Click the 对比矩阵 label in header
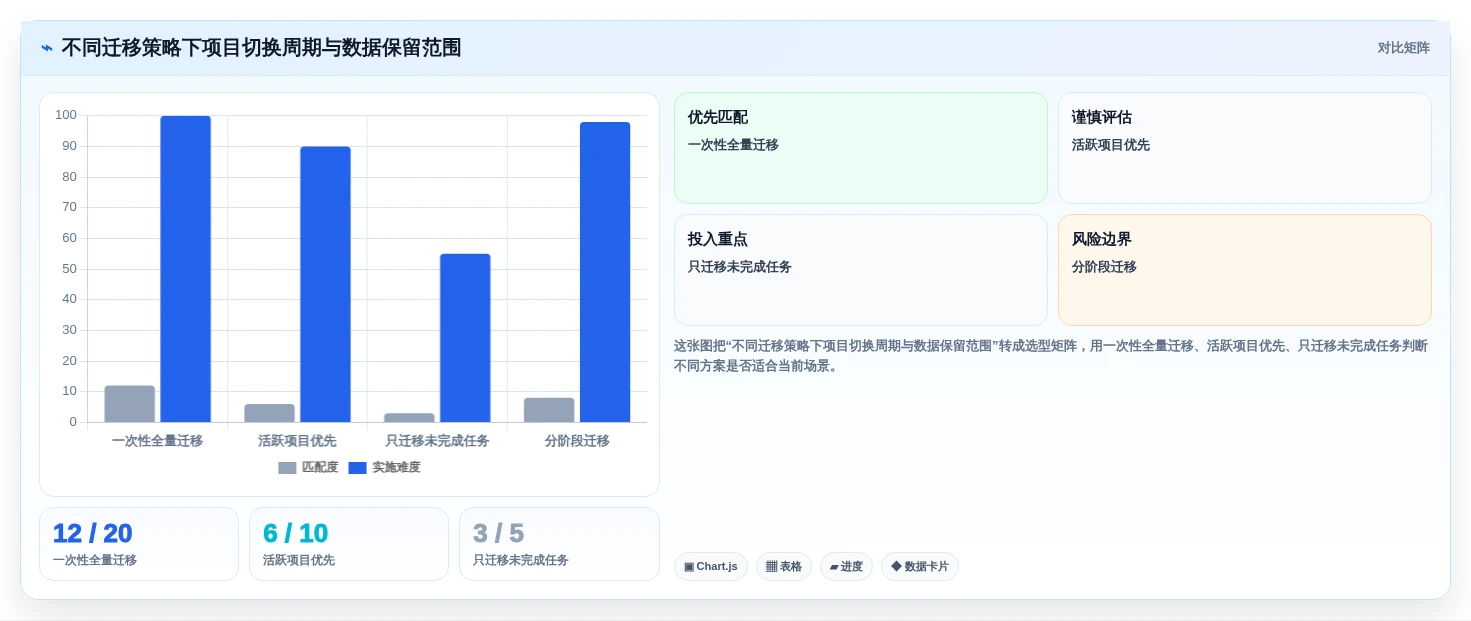This screenshot has height=621, width=1471. coord(1404,48)
